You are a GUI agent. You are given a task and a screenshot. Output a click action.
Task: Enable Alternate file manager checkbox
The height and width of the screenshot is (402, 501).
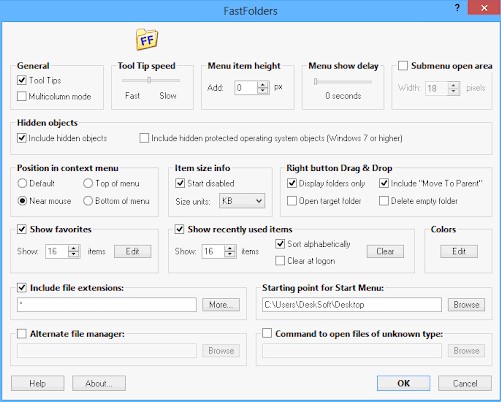coord(22,334)
